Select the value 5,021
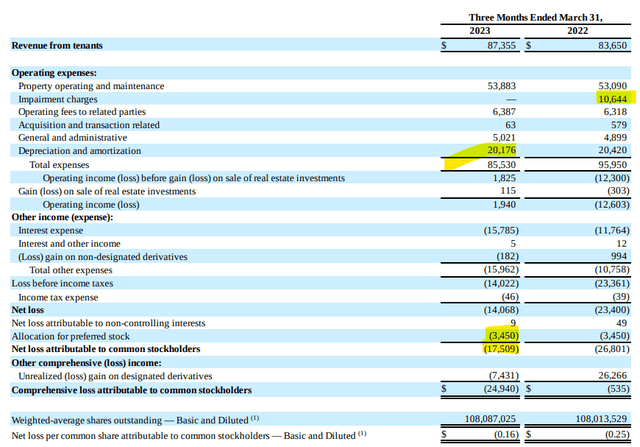Screen dimensions: 640x447 click(504, 138)
